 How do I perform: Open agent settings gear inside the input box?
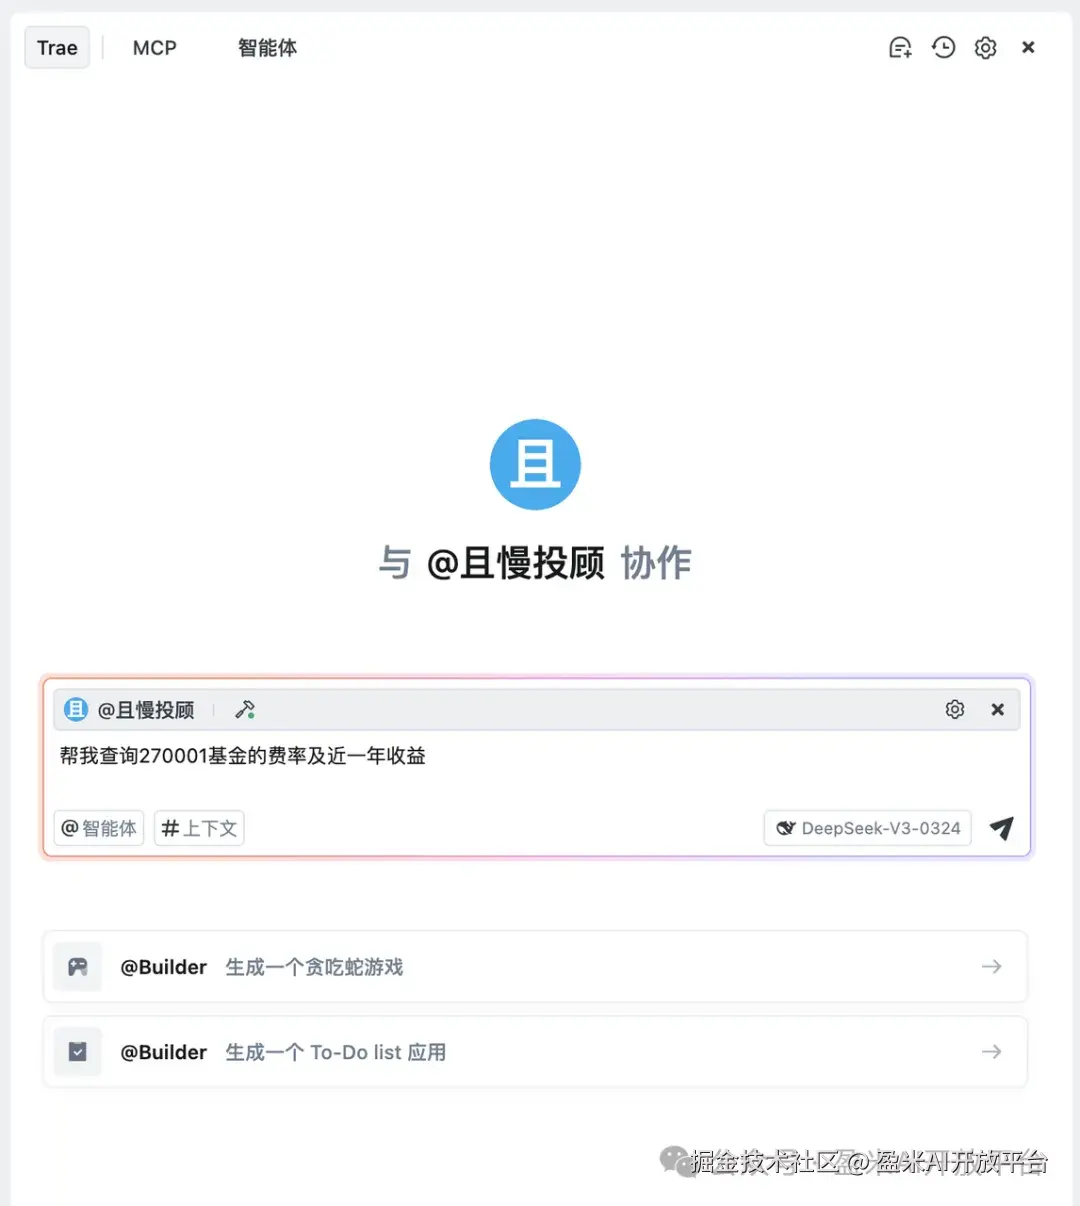[954, 709]
